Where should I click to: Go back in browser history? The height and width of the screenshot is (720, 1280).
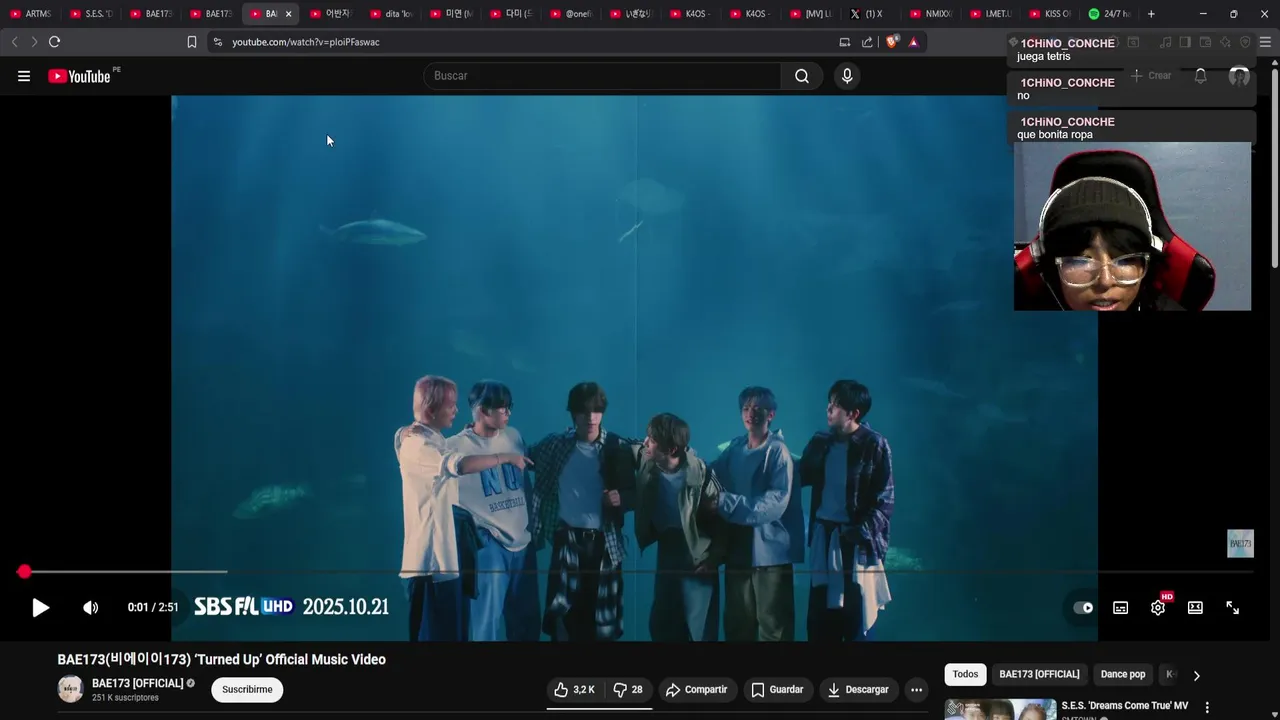[14, 42]
